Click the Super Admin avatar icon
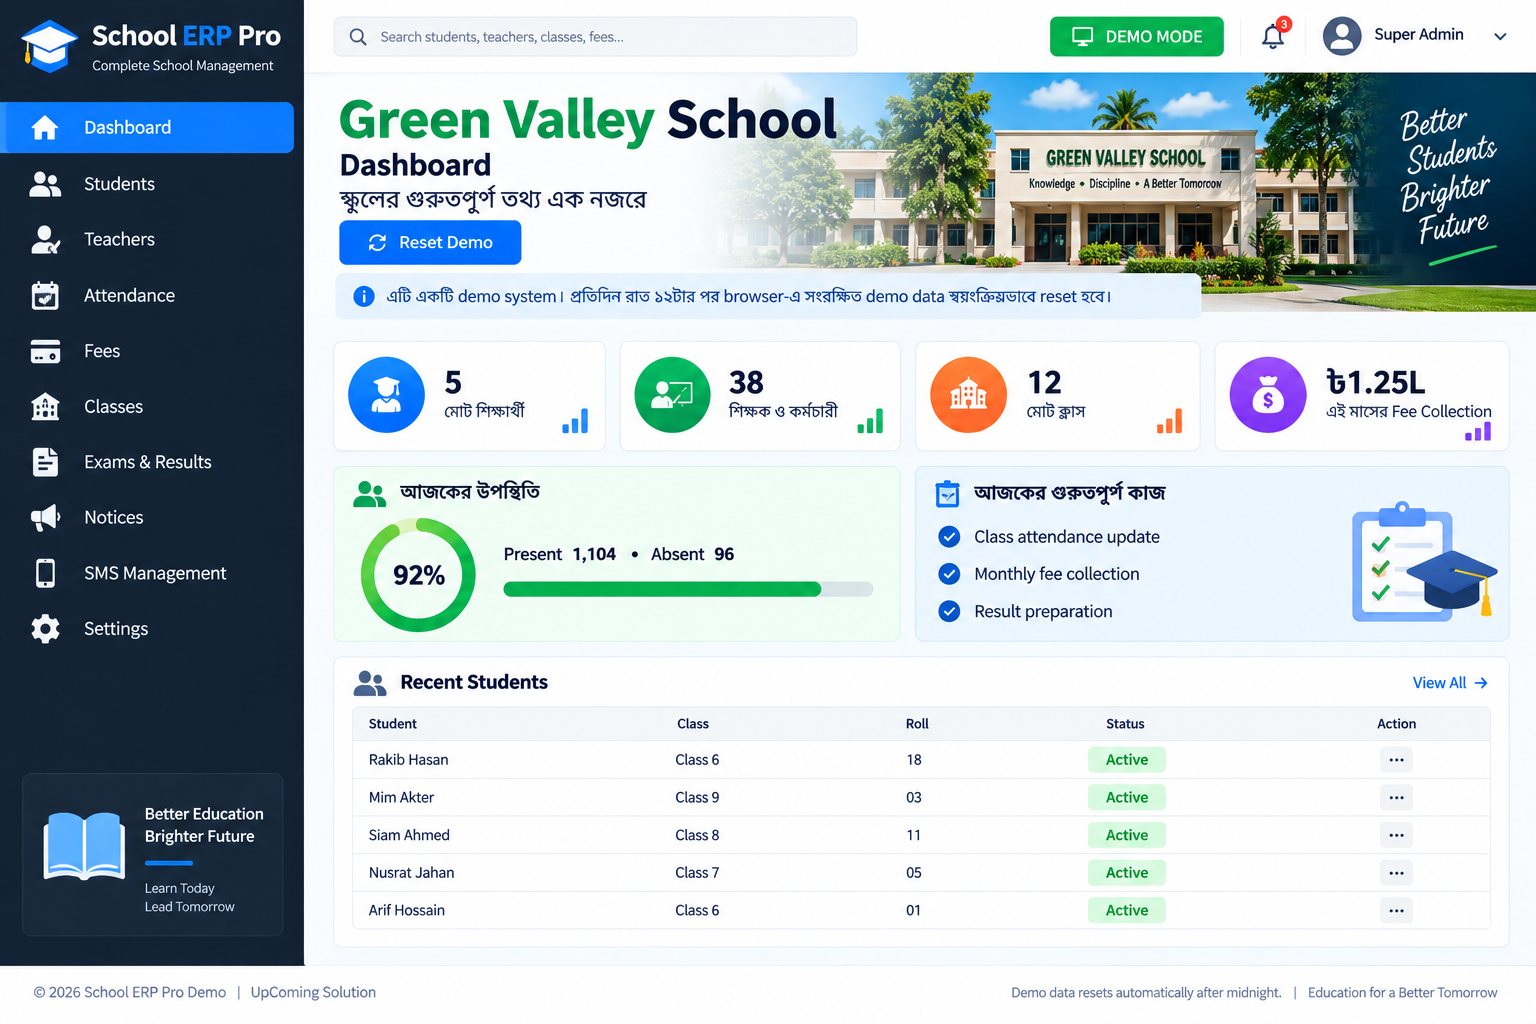Image resolution: width=1536 pixels, height=1024 pixels. tap(1342, 36)
